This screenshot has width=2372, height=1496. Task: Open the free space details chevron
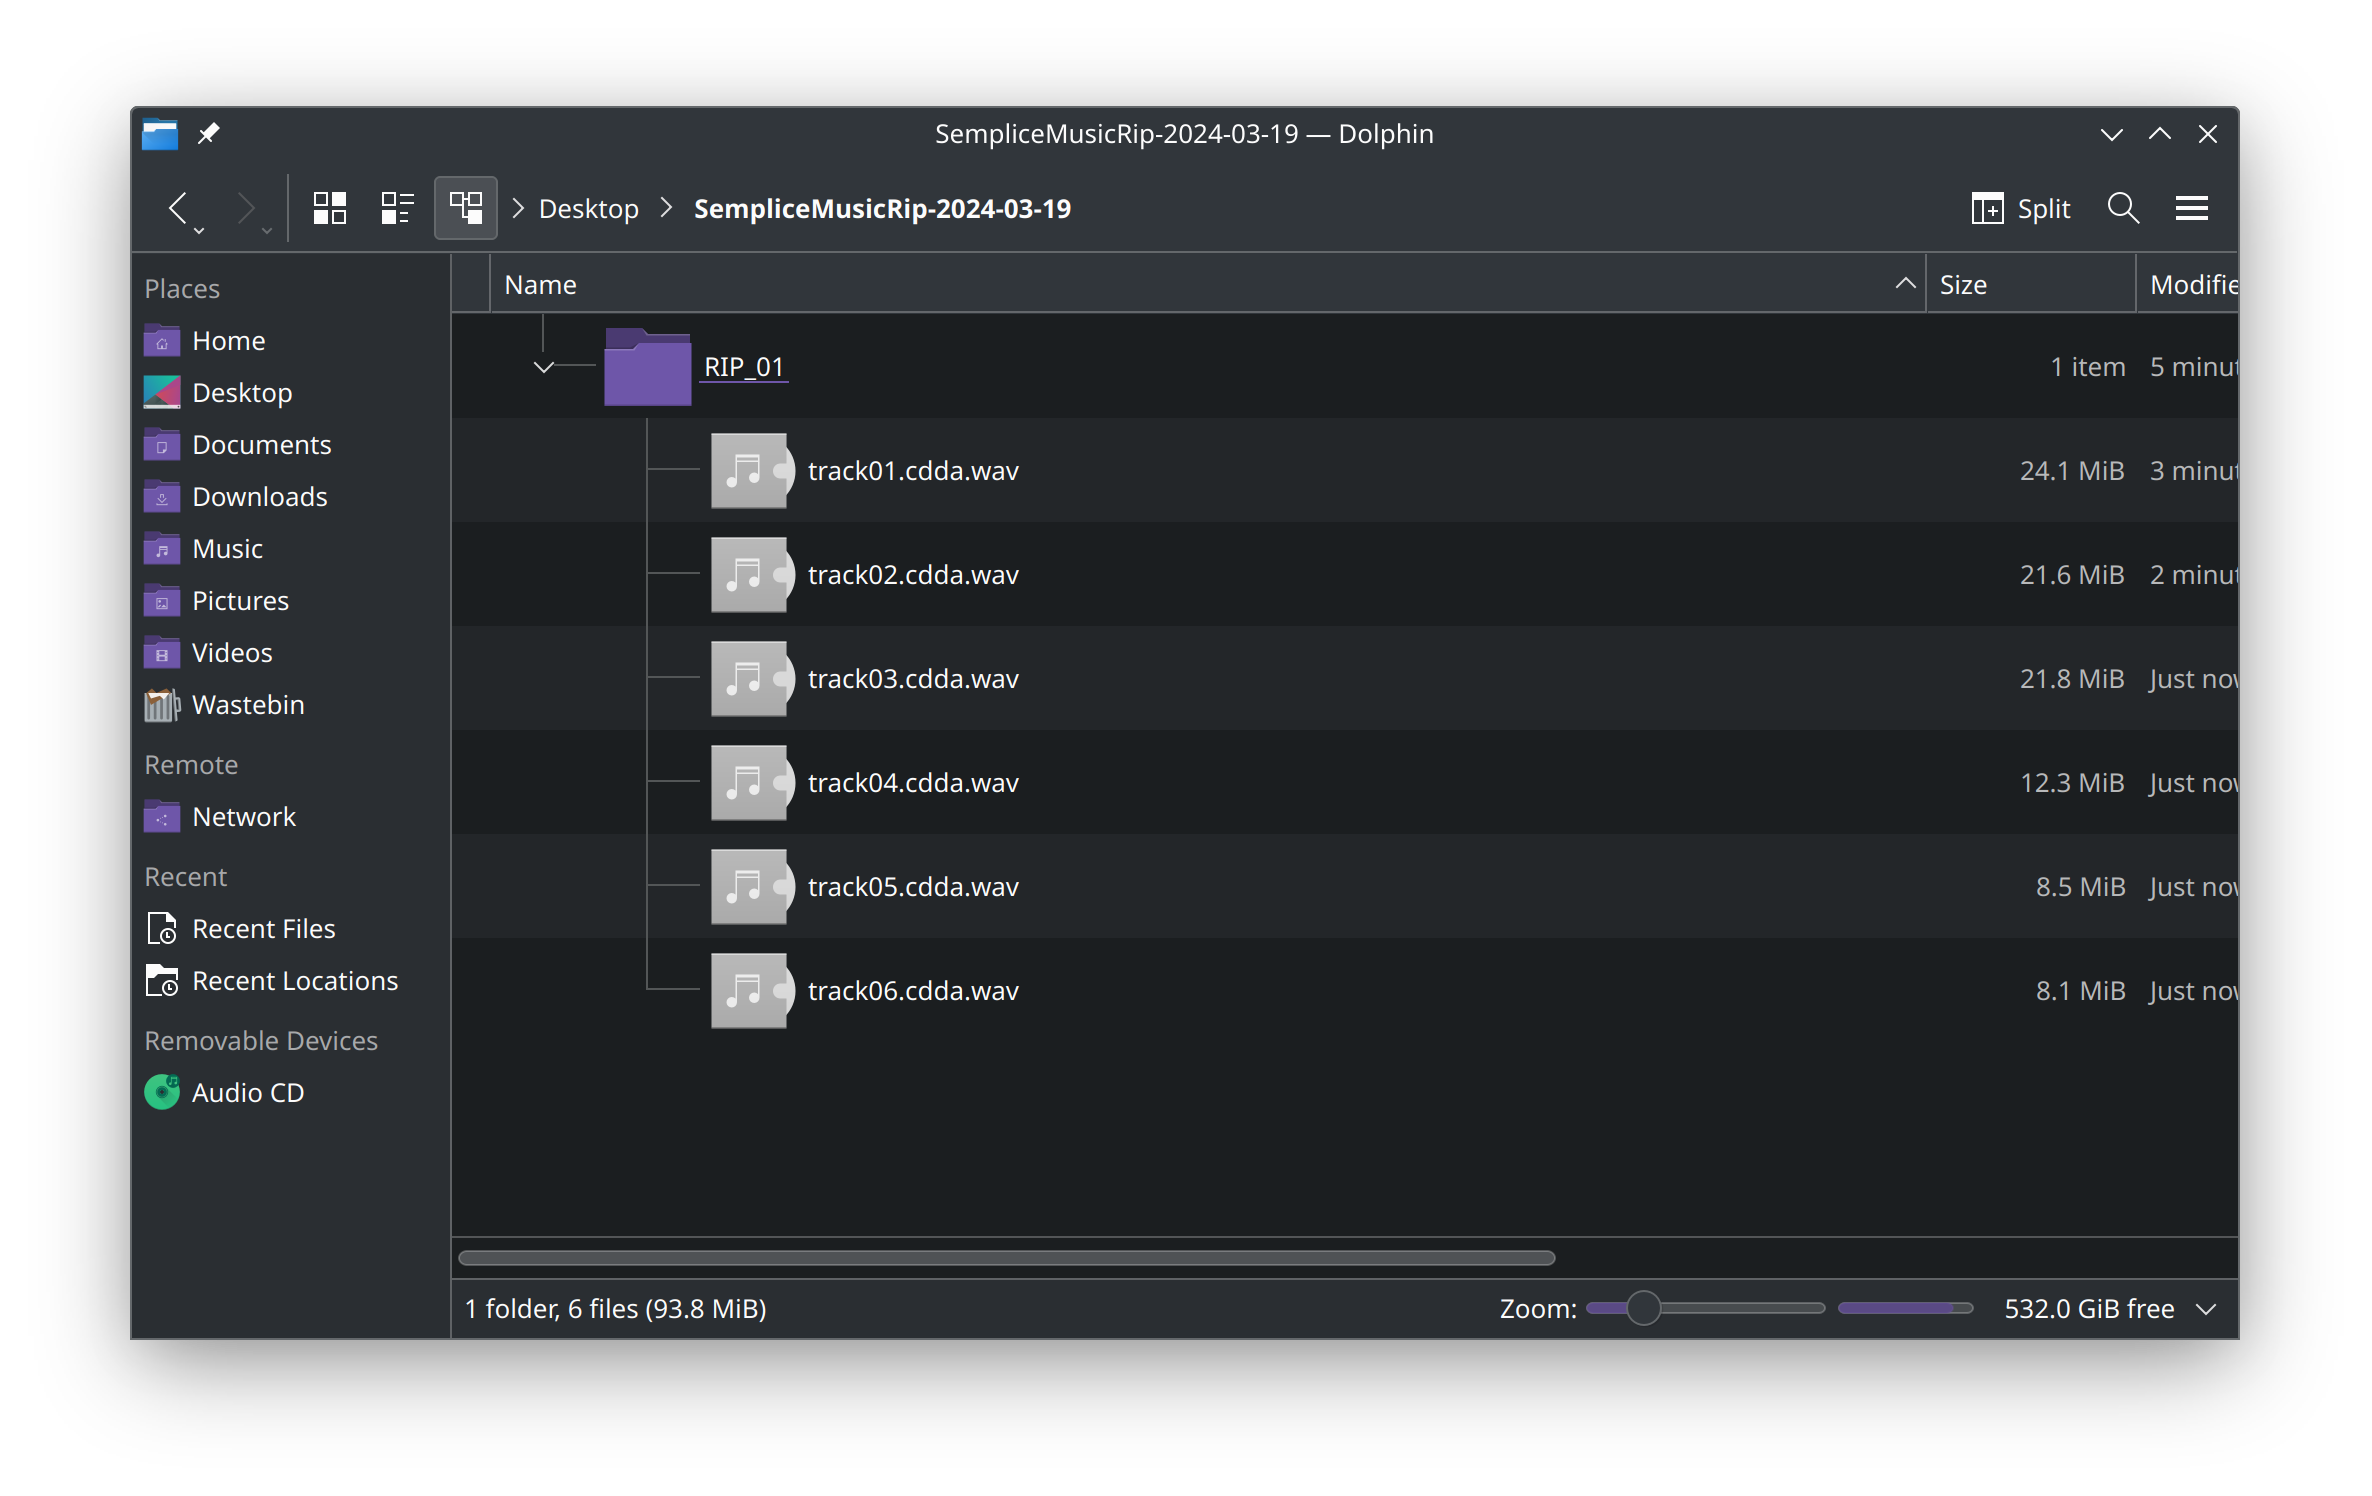[2210, 1308]
